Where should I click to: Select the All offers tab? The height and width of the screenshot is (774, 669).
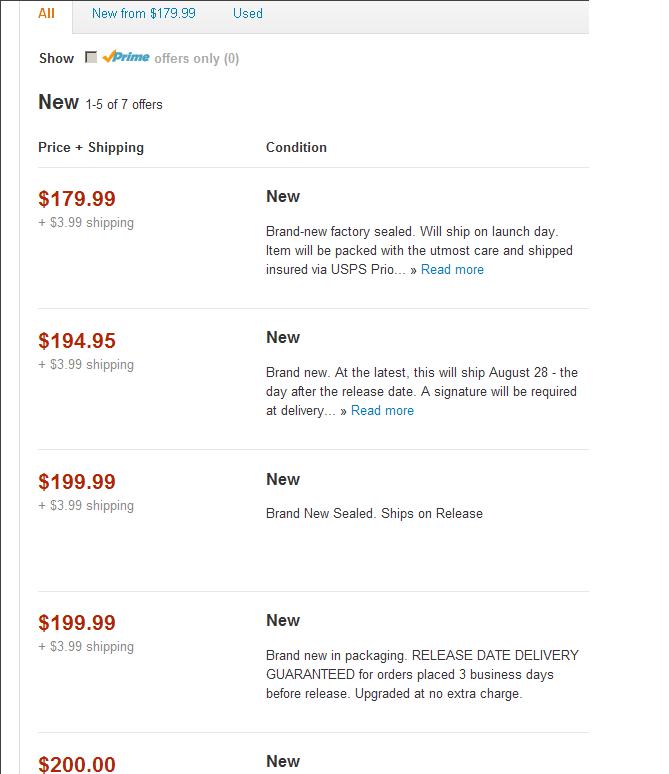[46, 13]
